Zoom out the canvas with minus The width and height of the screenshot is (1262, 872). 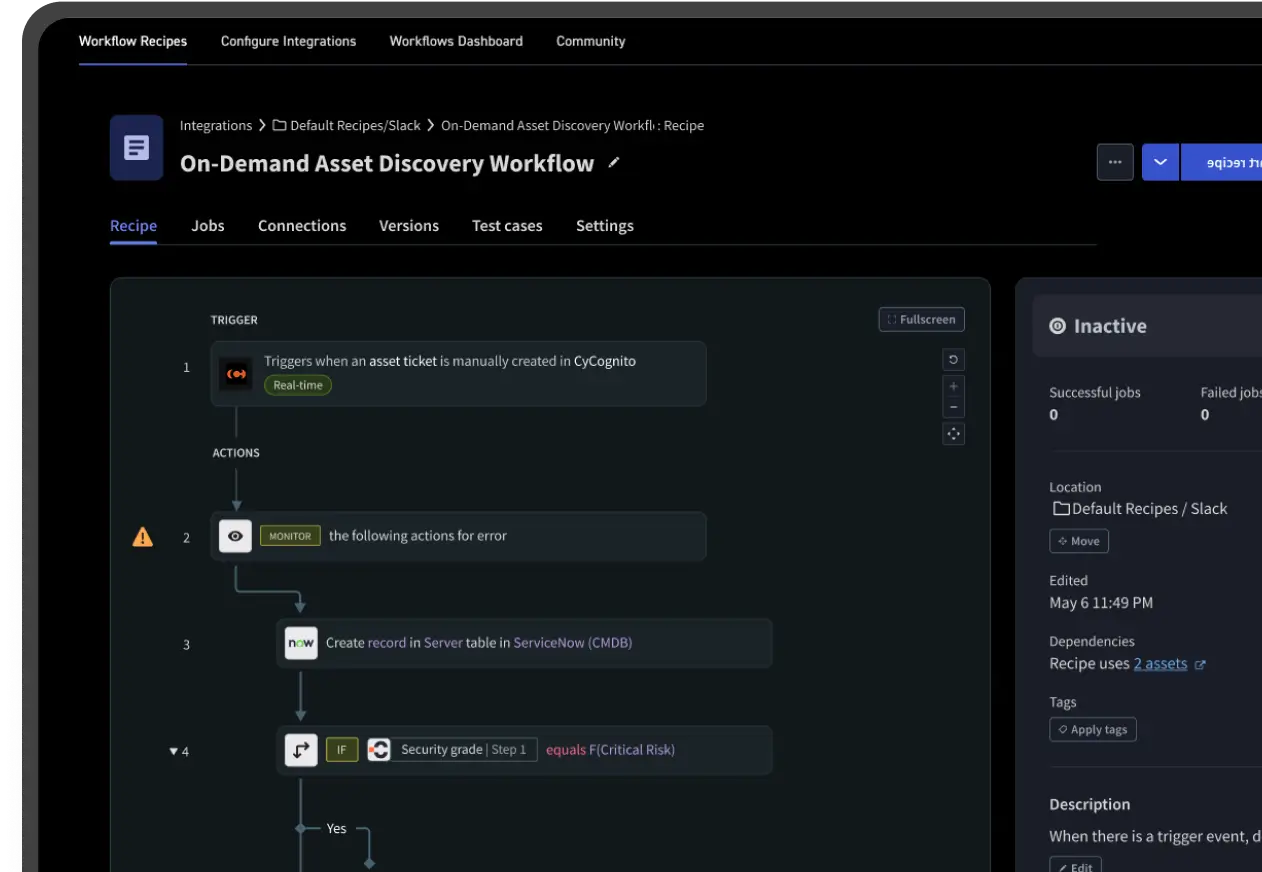953,407
